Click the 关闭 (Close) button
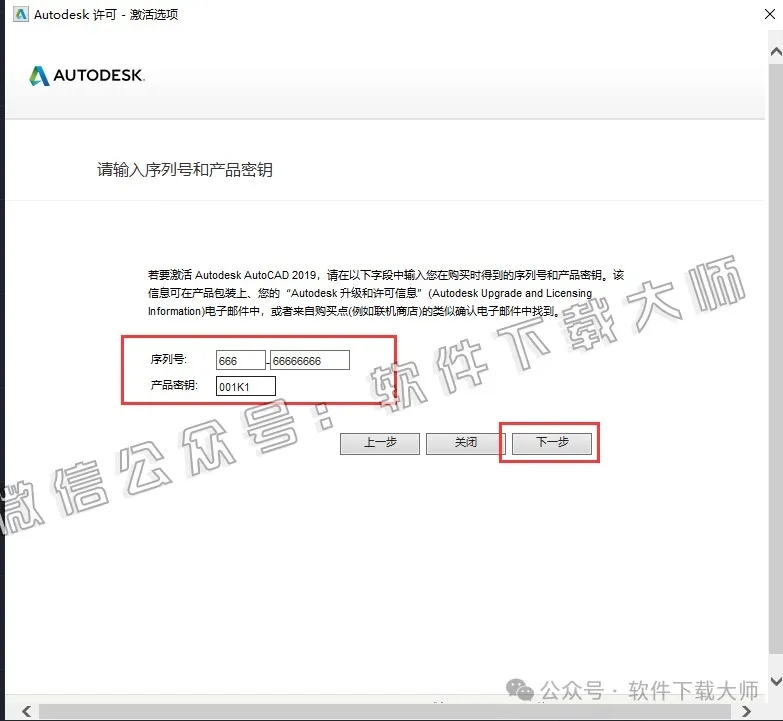 tap(465, 443)
